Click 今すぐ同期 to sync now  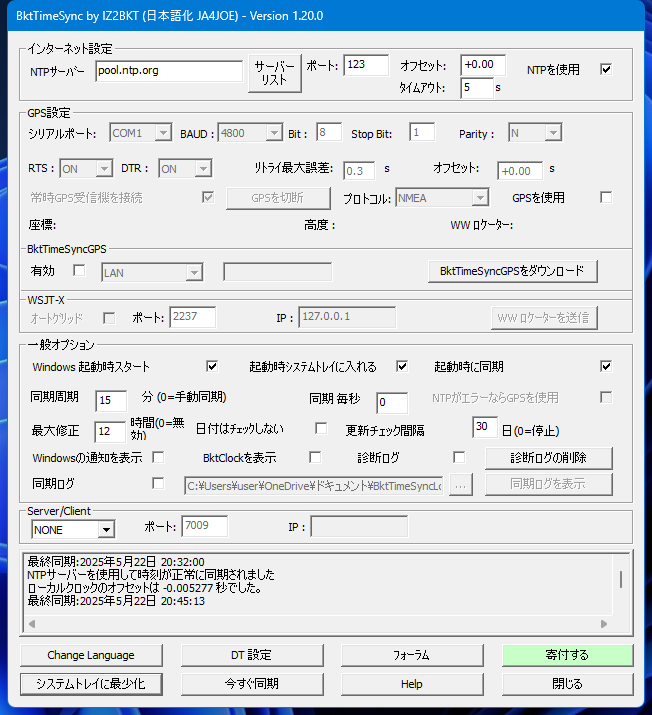pyautogui.click(x=252, y=684)
